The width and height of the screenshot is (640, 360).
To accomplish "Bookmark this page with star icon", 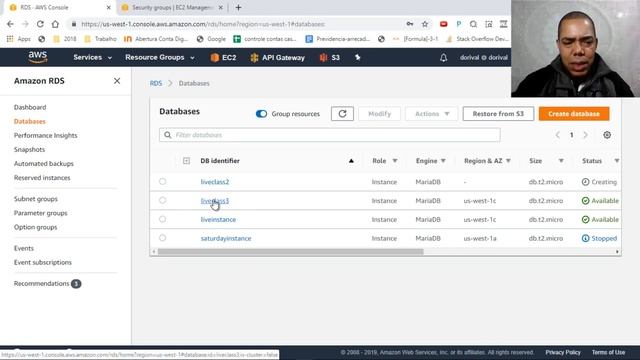I will click(x=425, y=24).
